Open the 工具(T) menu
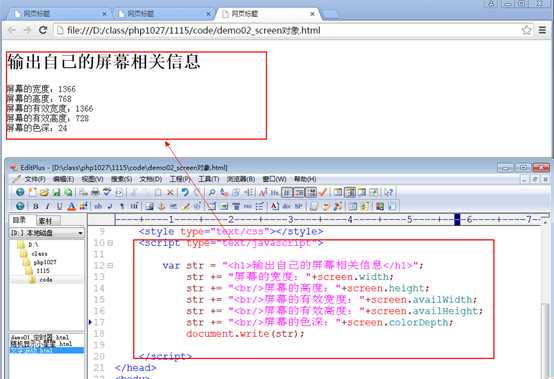The image size is (554, 379). (208, 179)
